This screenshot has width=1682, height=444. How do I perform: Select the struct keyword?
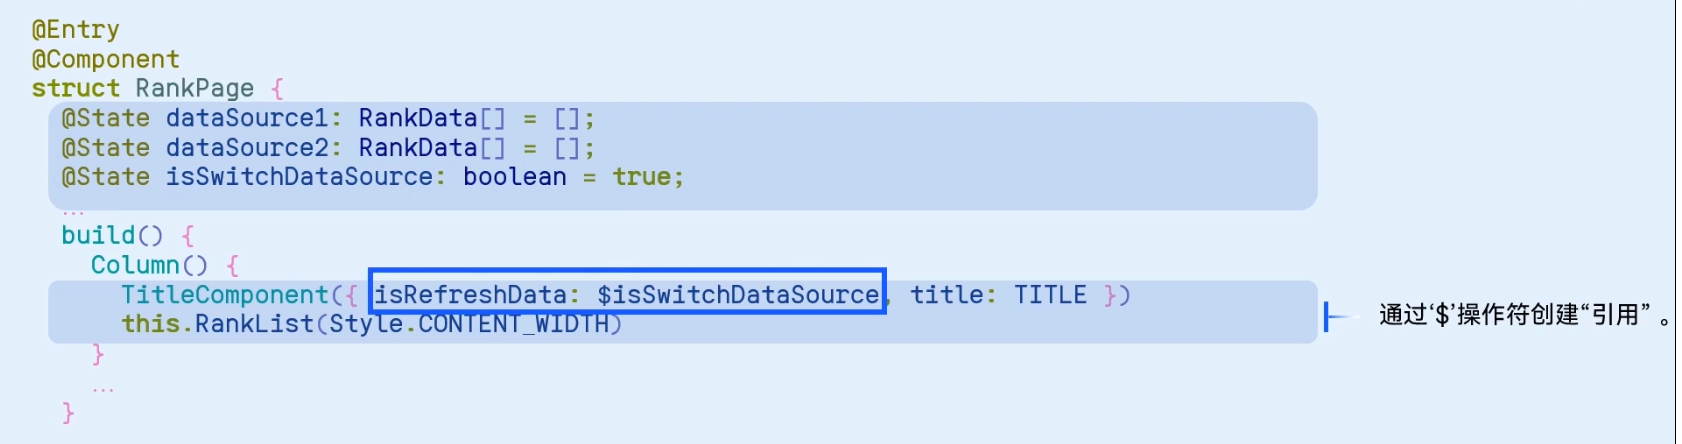(x=76, y=88)
